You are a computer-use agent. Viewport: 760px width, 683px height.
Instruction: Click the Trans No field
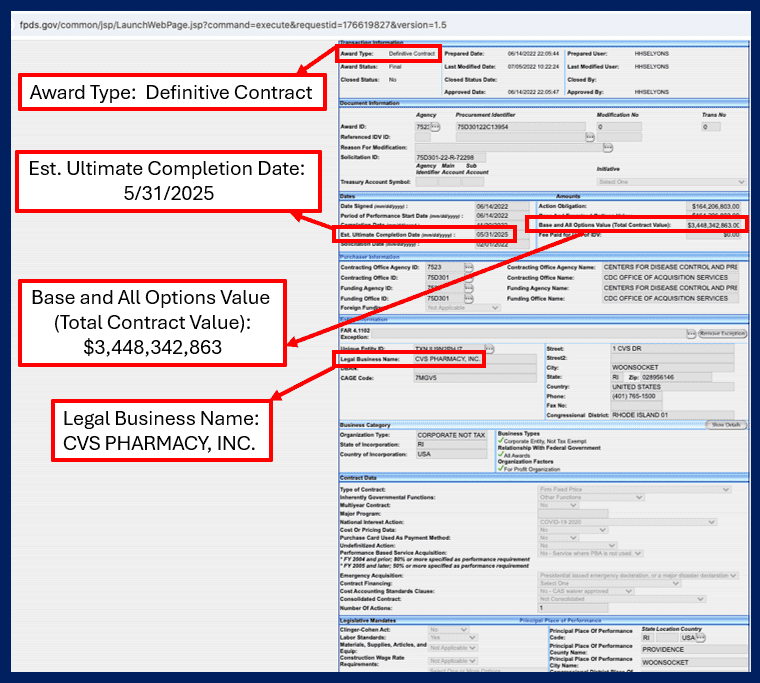pos(711,127)
